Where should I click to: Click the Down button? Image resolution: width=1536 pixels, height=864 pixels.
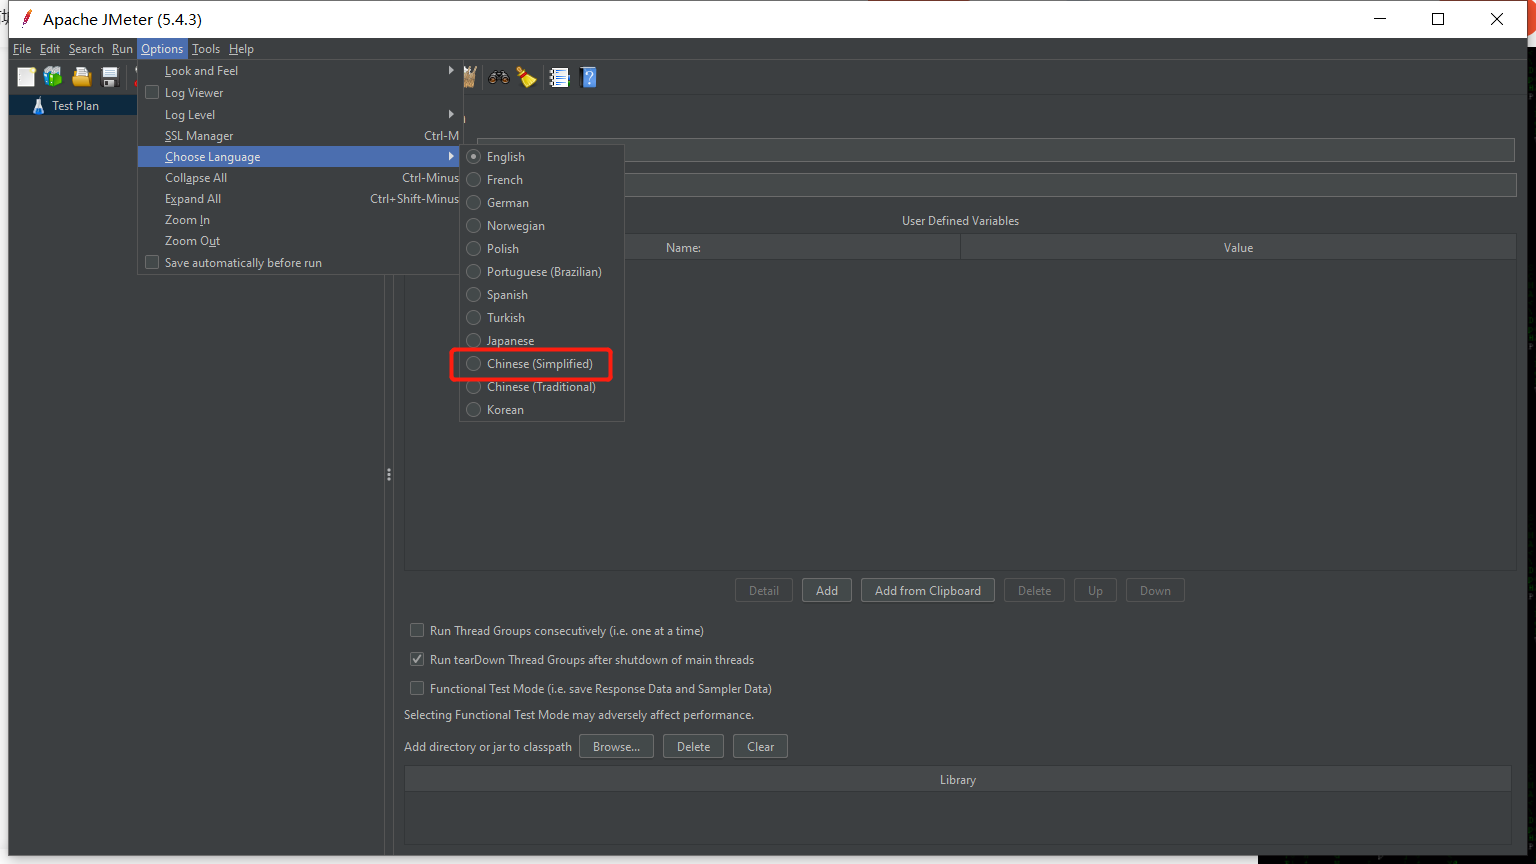point(1155,591)
